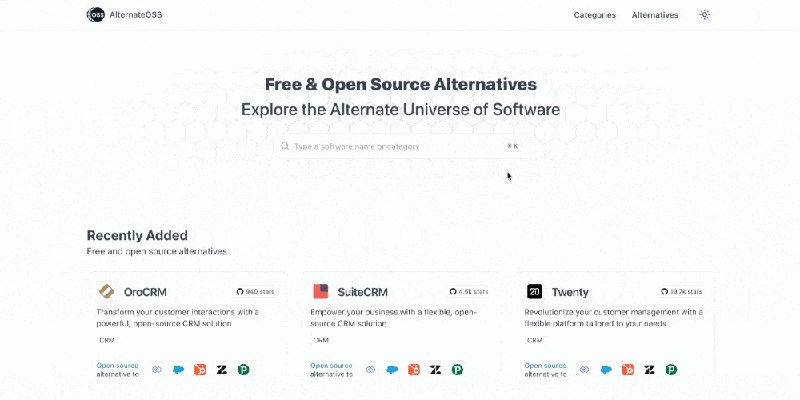Screen dimensions: 800x400
Task: Click the Pipedrive icon in OroCRM card
Action: [x=243, y=370]
